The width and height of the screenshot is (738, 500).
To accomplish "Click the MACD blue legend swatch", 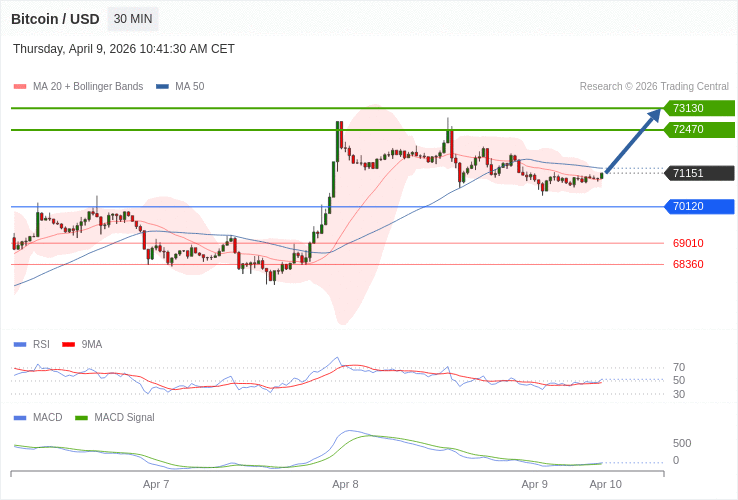I will pos(20,418).
